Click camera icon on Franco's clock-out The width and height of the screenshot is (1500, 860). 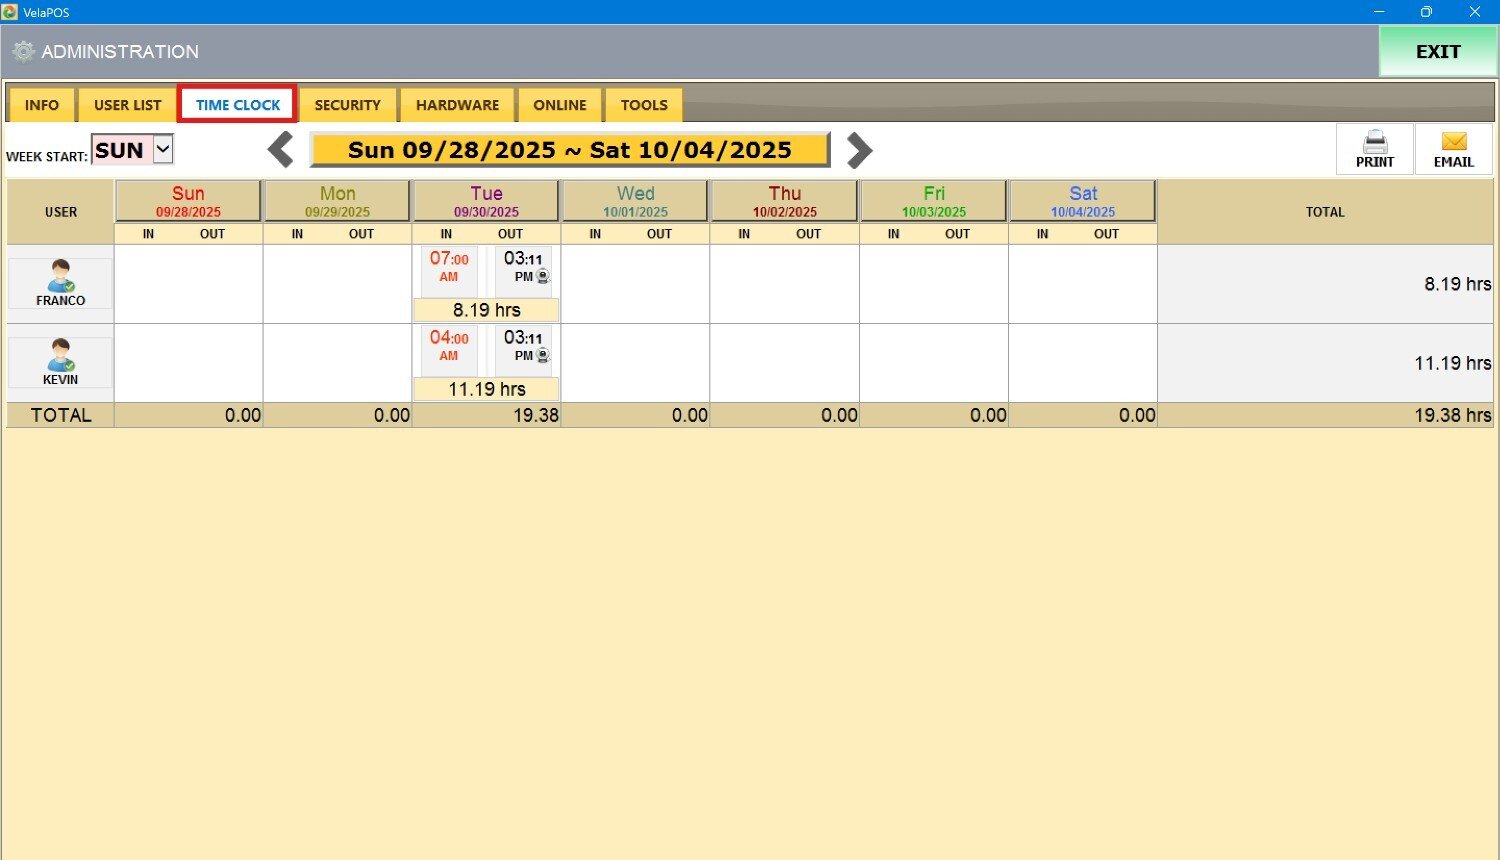click(543, 277)
